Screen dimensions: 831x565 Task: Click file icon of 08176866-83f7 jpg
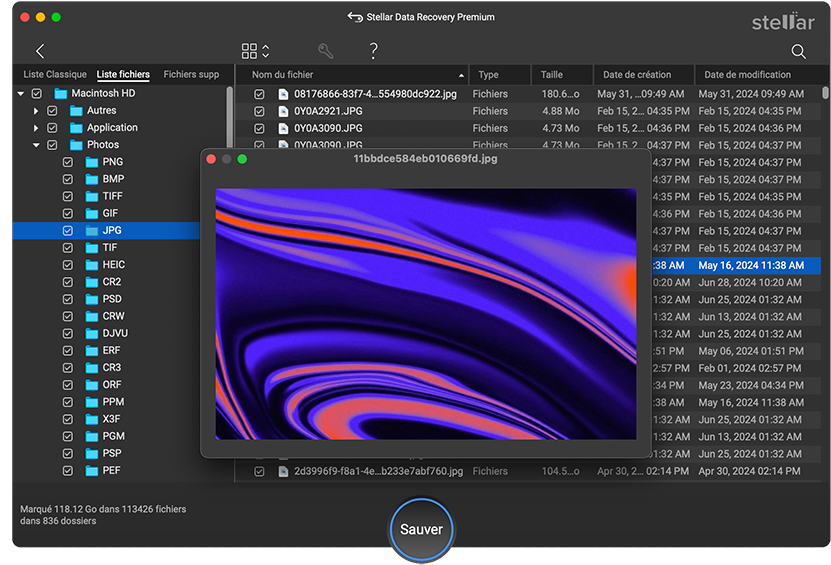[284, 94]
